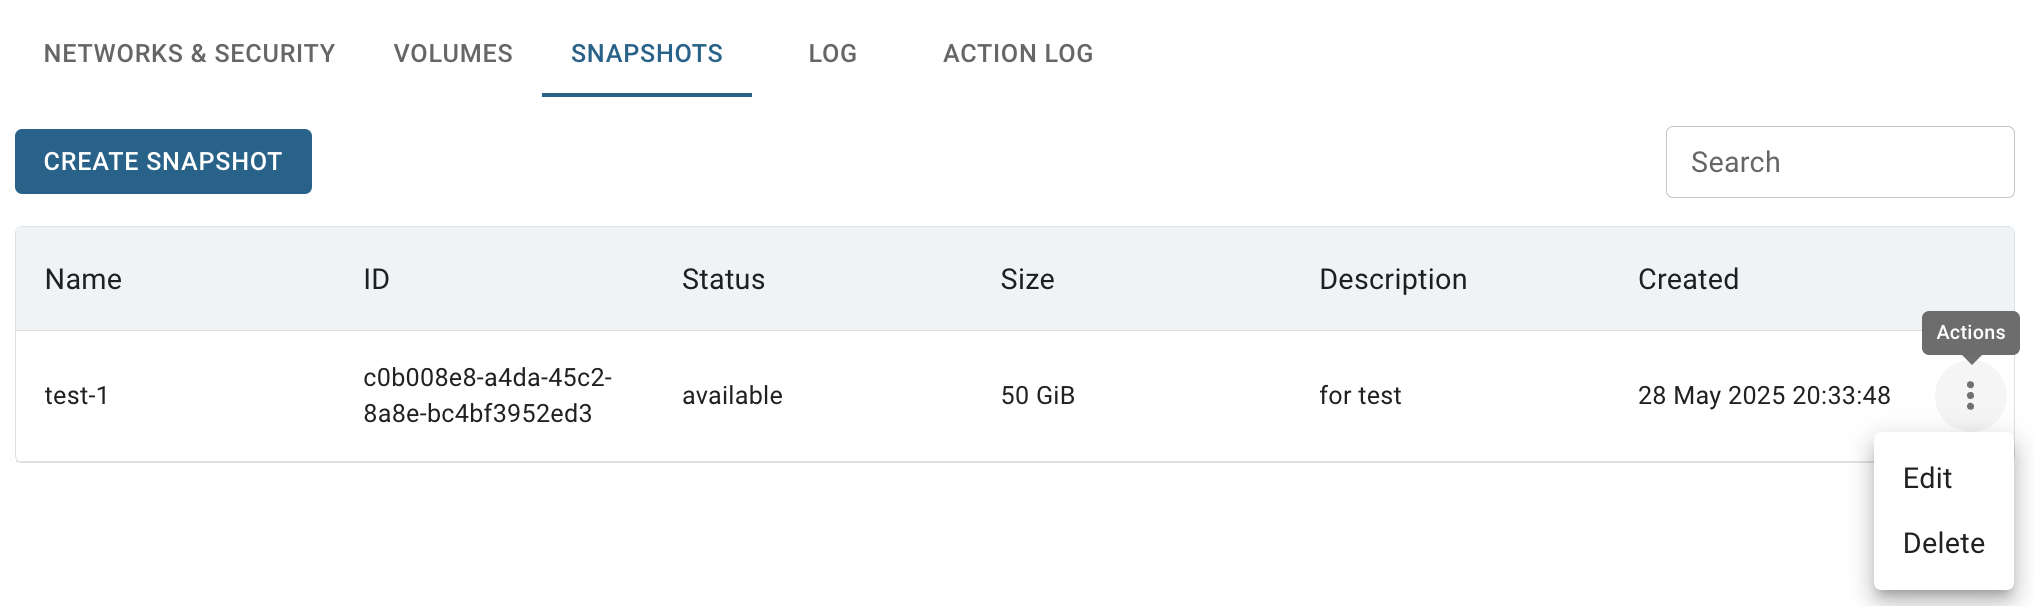
Task: Click the 28 May 2025 created timestamp
Action: (1764, 396)
